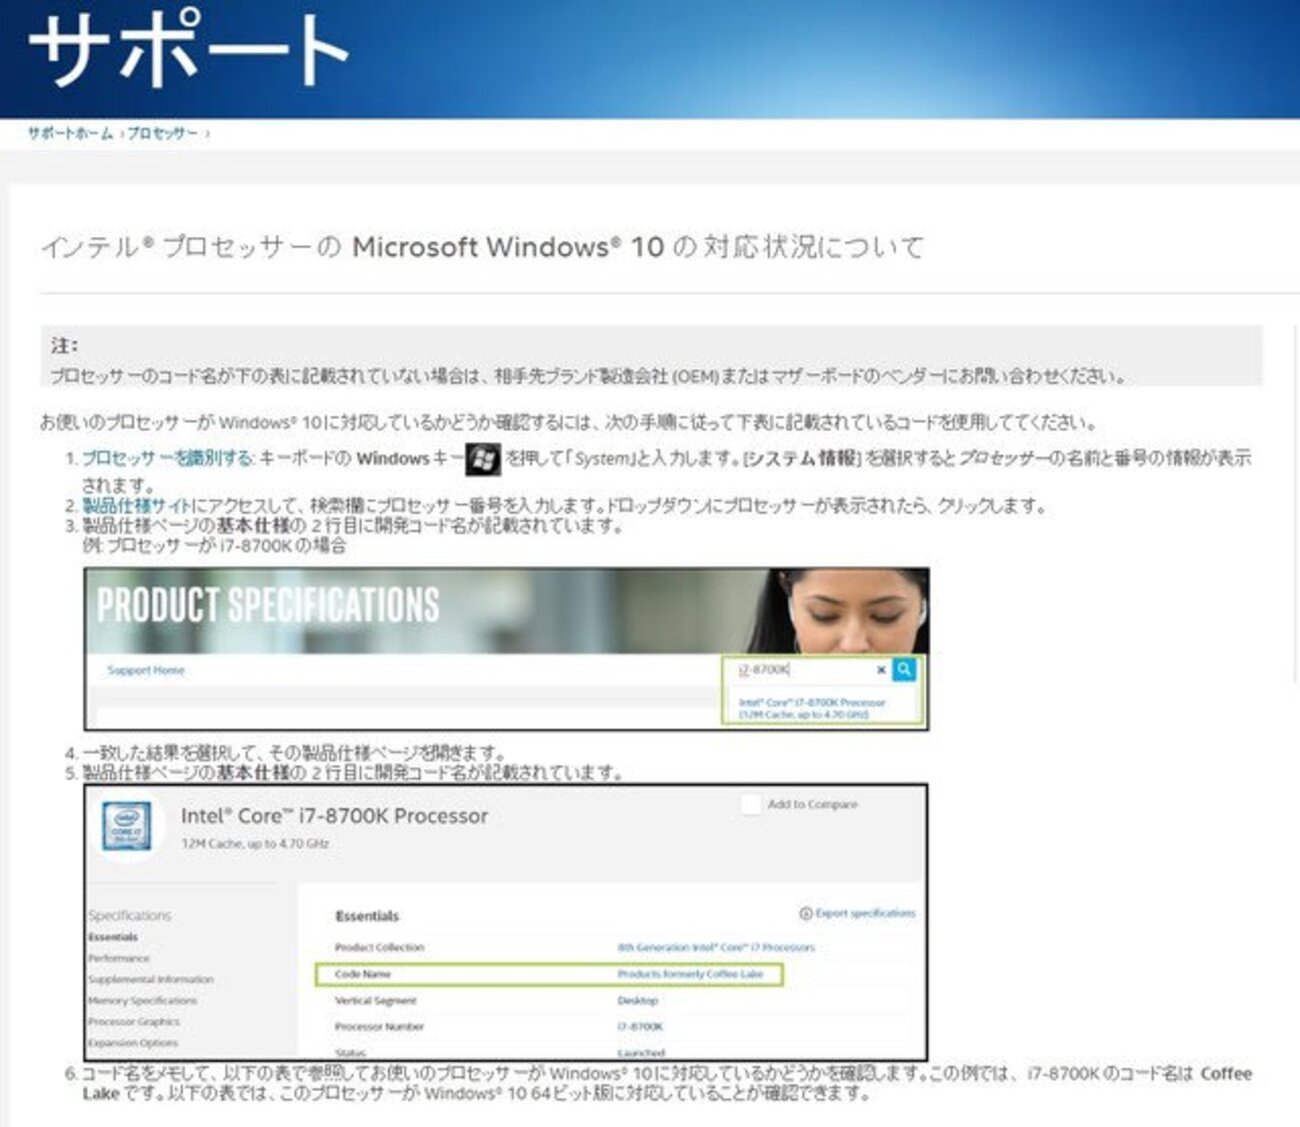1300x1127 pixels.
Task: Select Performance in the Specifications sidebar
Action: click(x=119, y=958)
